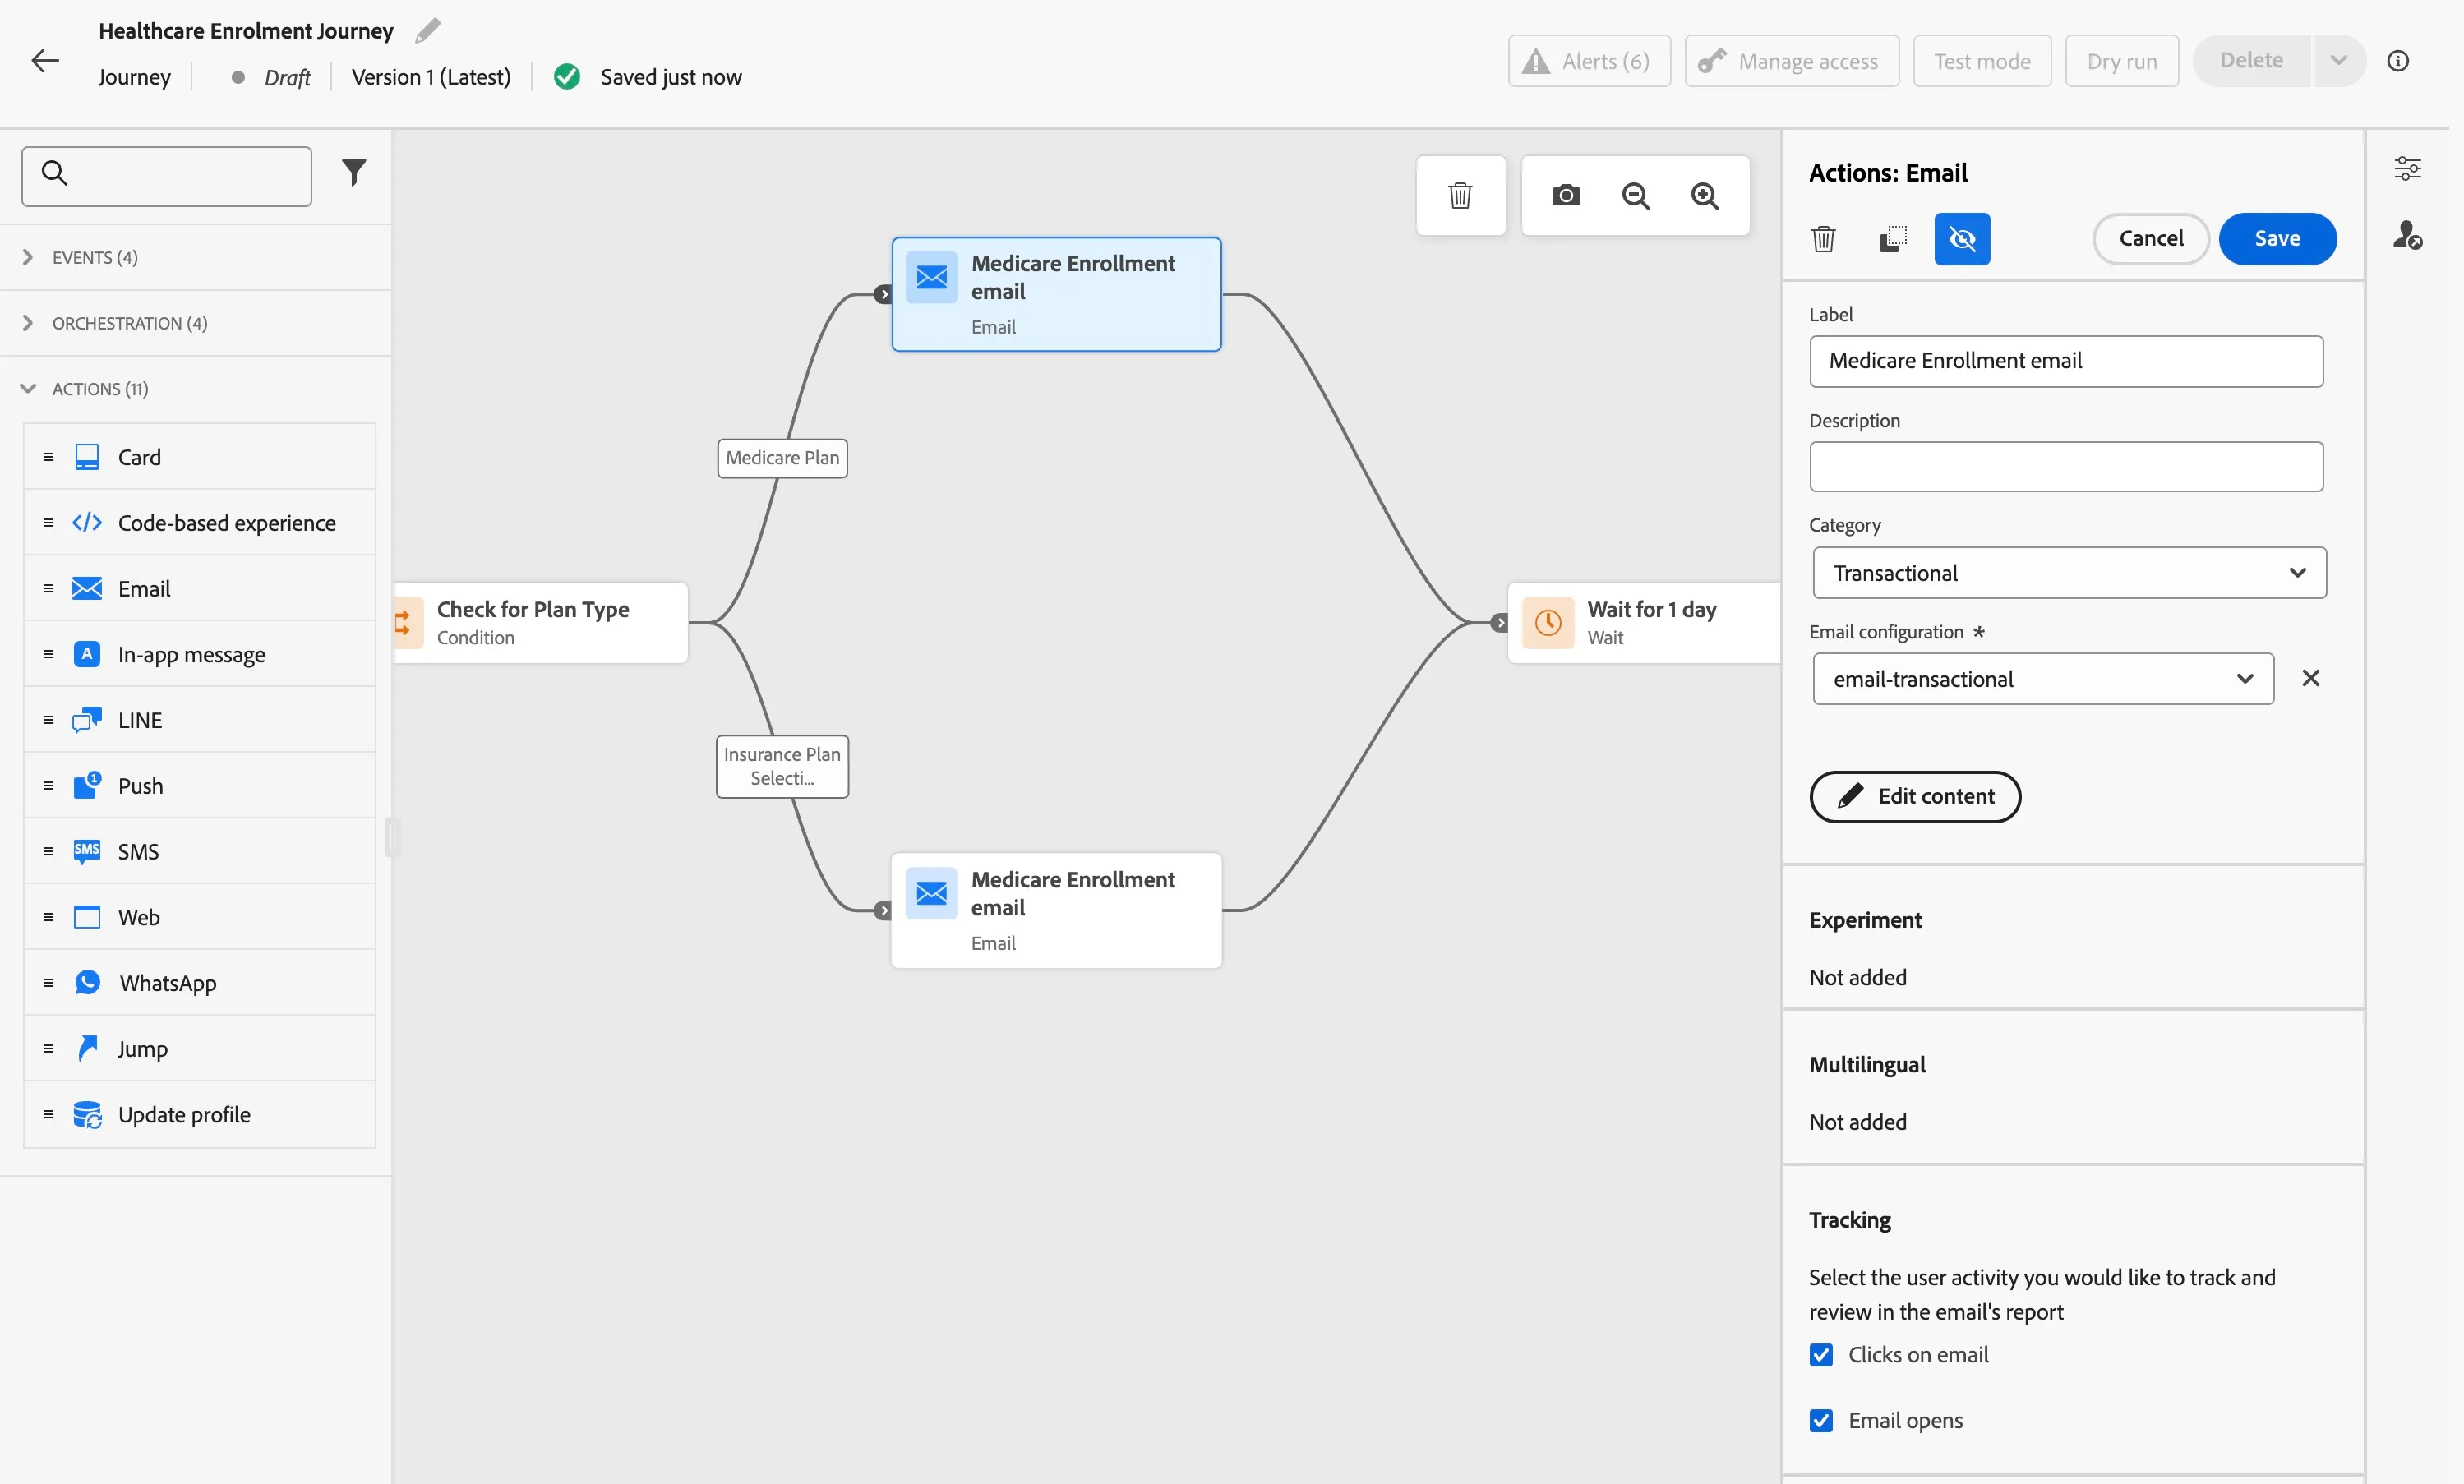2464x1484 pixels.
Task: Open the info icon in header
Action: pos(2398,61)
